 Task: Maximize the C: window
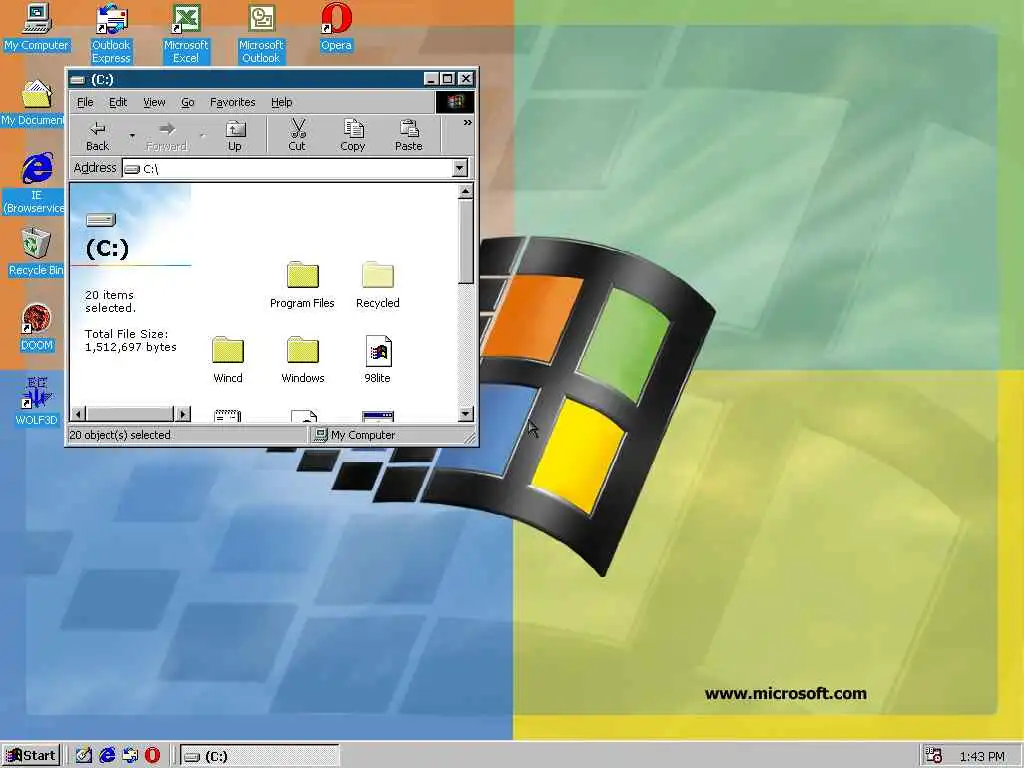pos(447,79)
